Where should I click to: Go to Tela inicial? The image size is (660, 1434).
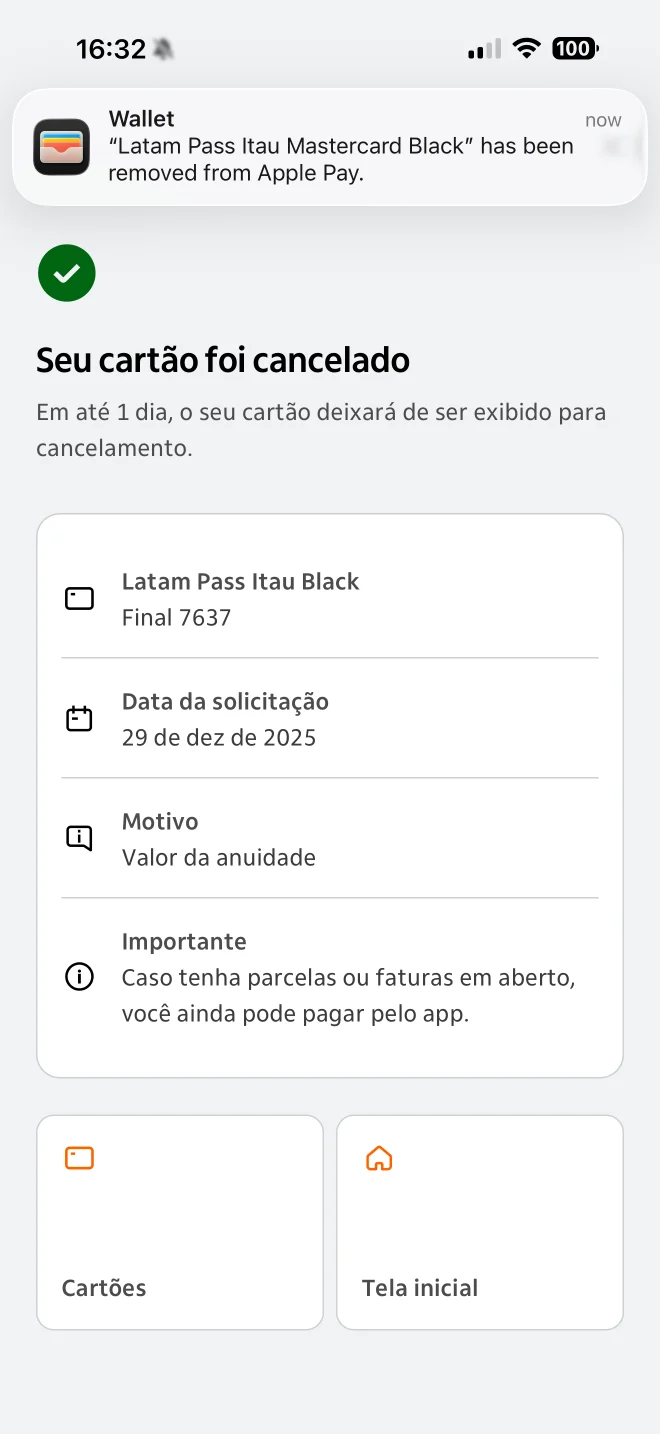pyautogui.click(x=480, y=1222)
